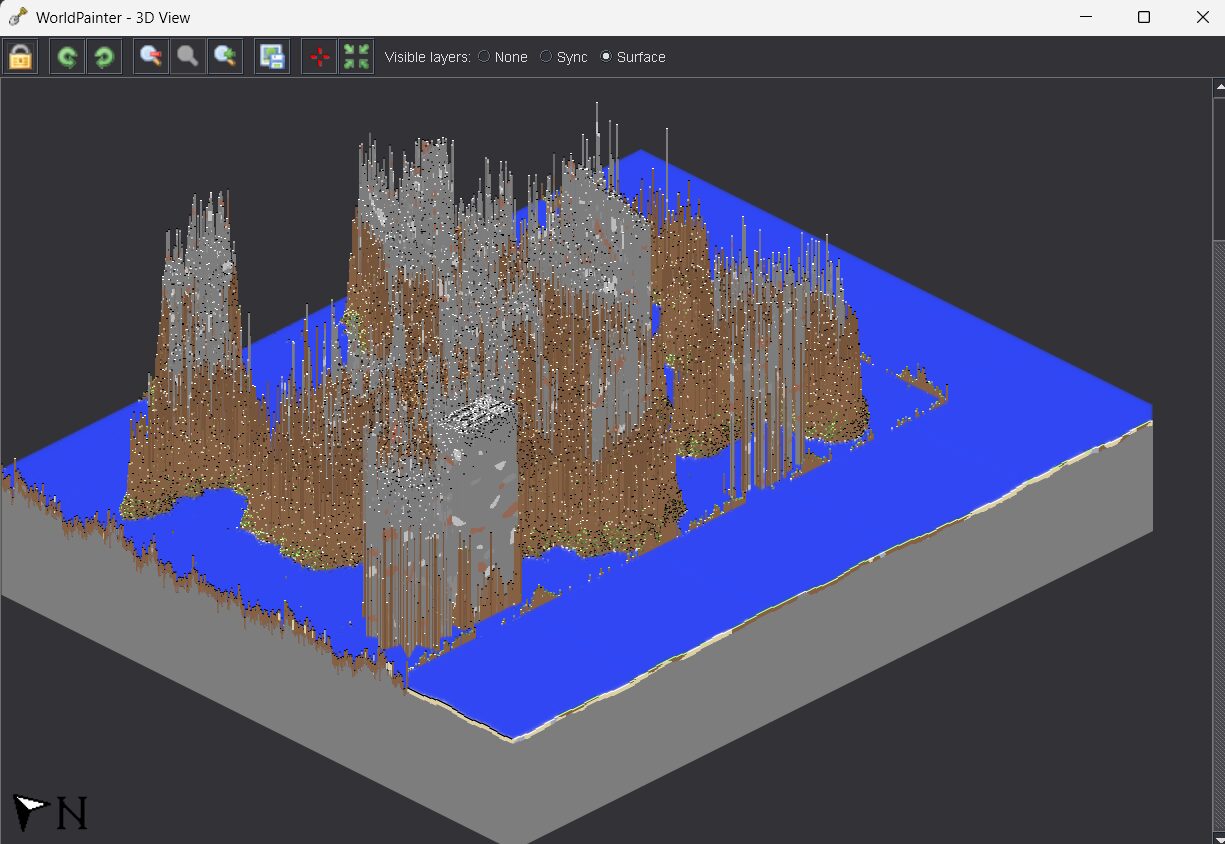Zoom in on the 3D view
The width and height of the screenshot is (1225, 844).
224,57
